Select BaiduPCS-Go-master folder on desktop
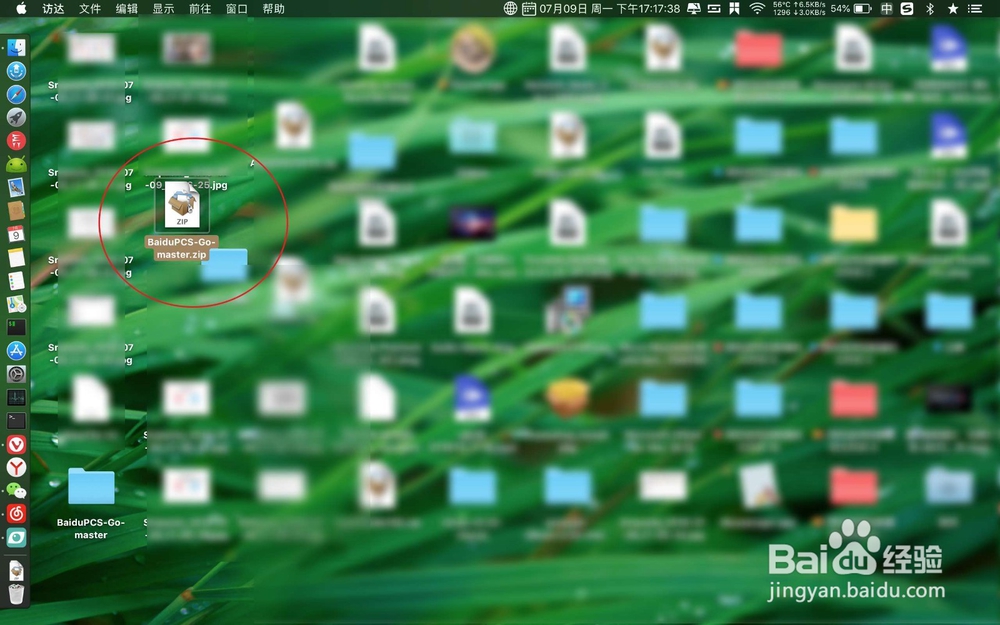Viewport: 1000px width, 625px height. (91, 504)
